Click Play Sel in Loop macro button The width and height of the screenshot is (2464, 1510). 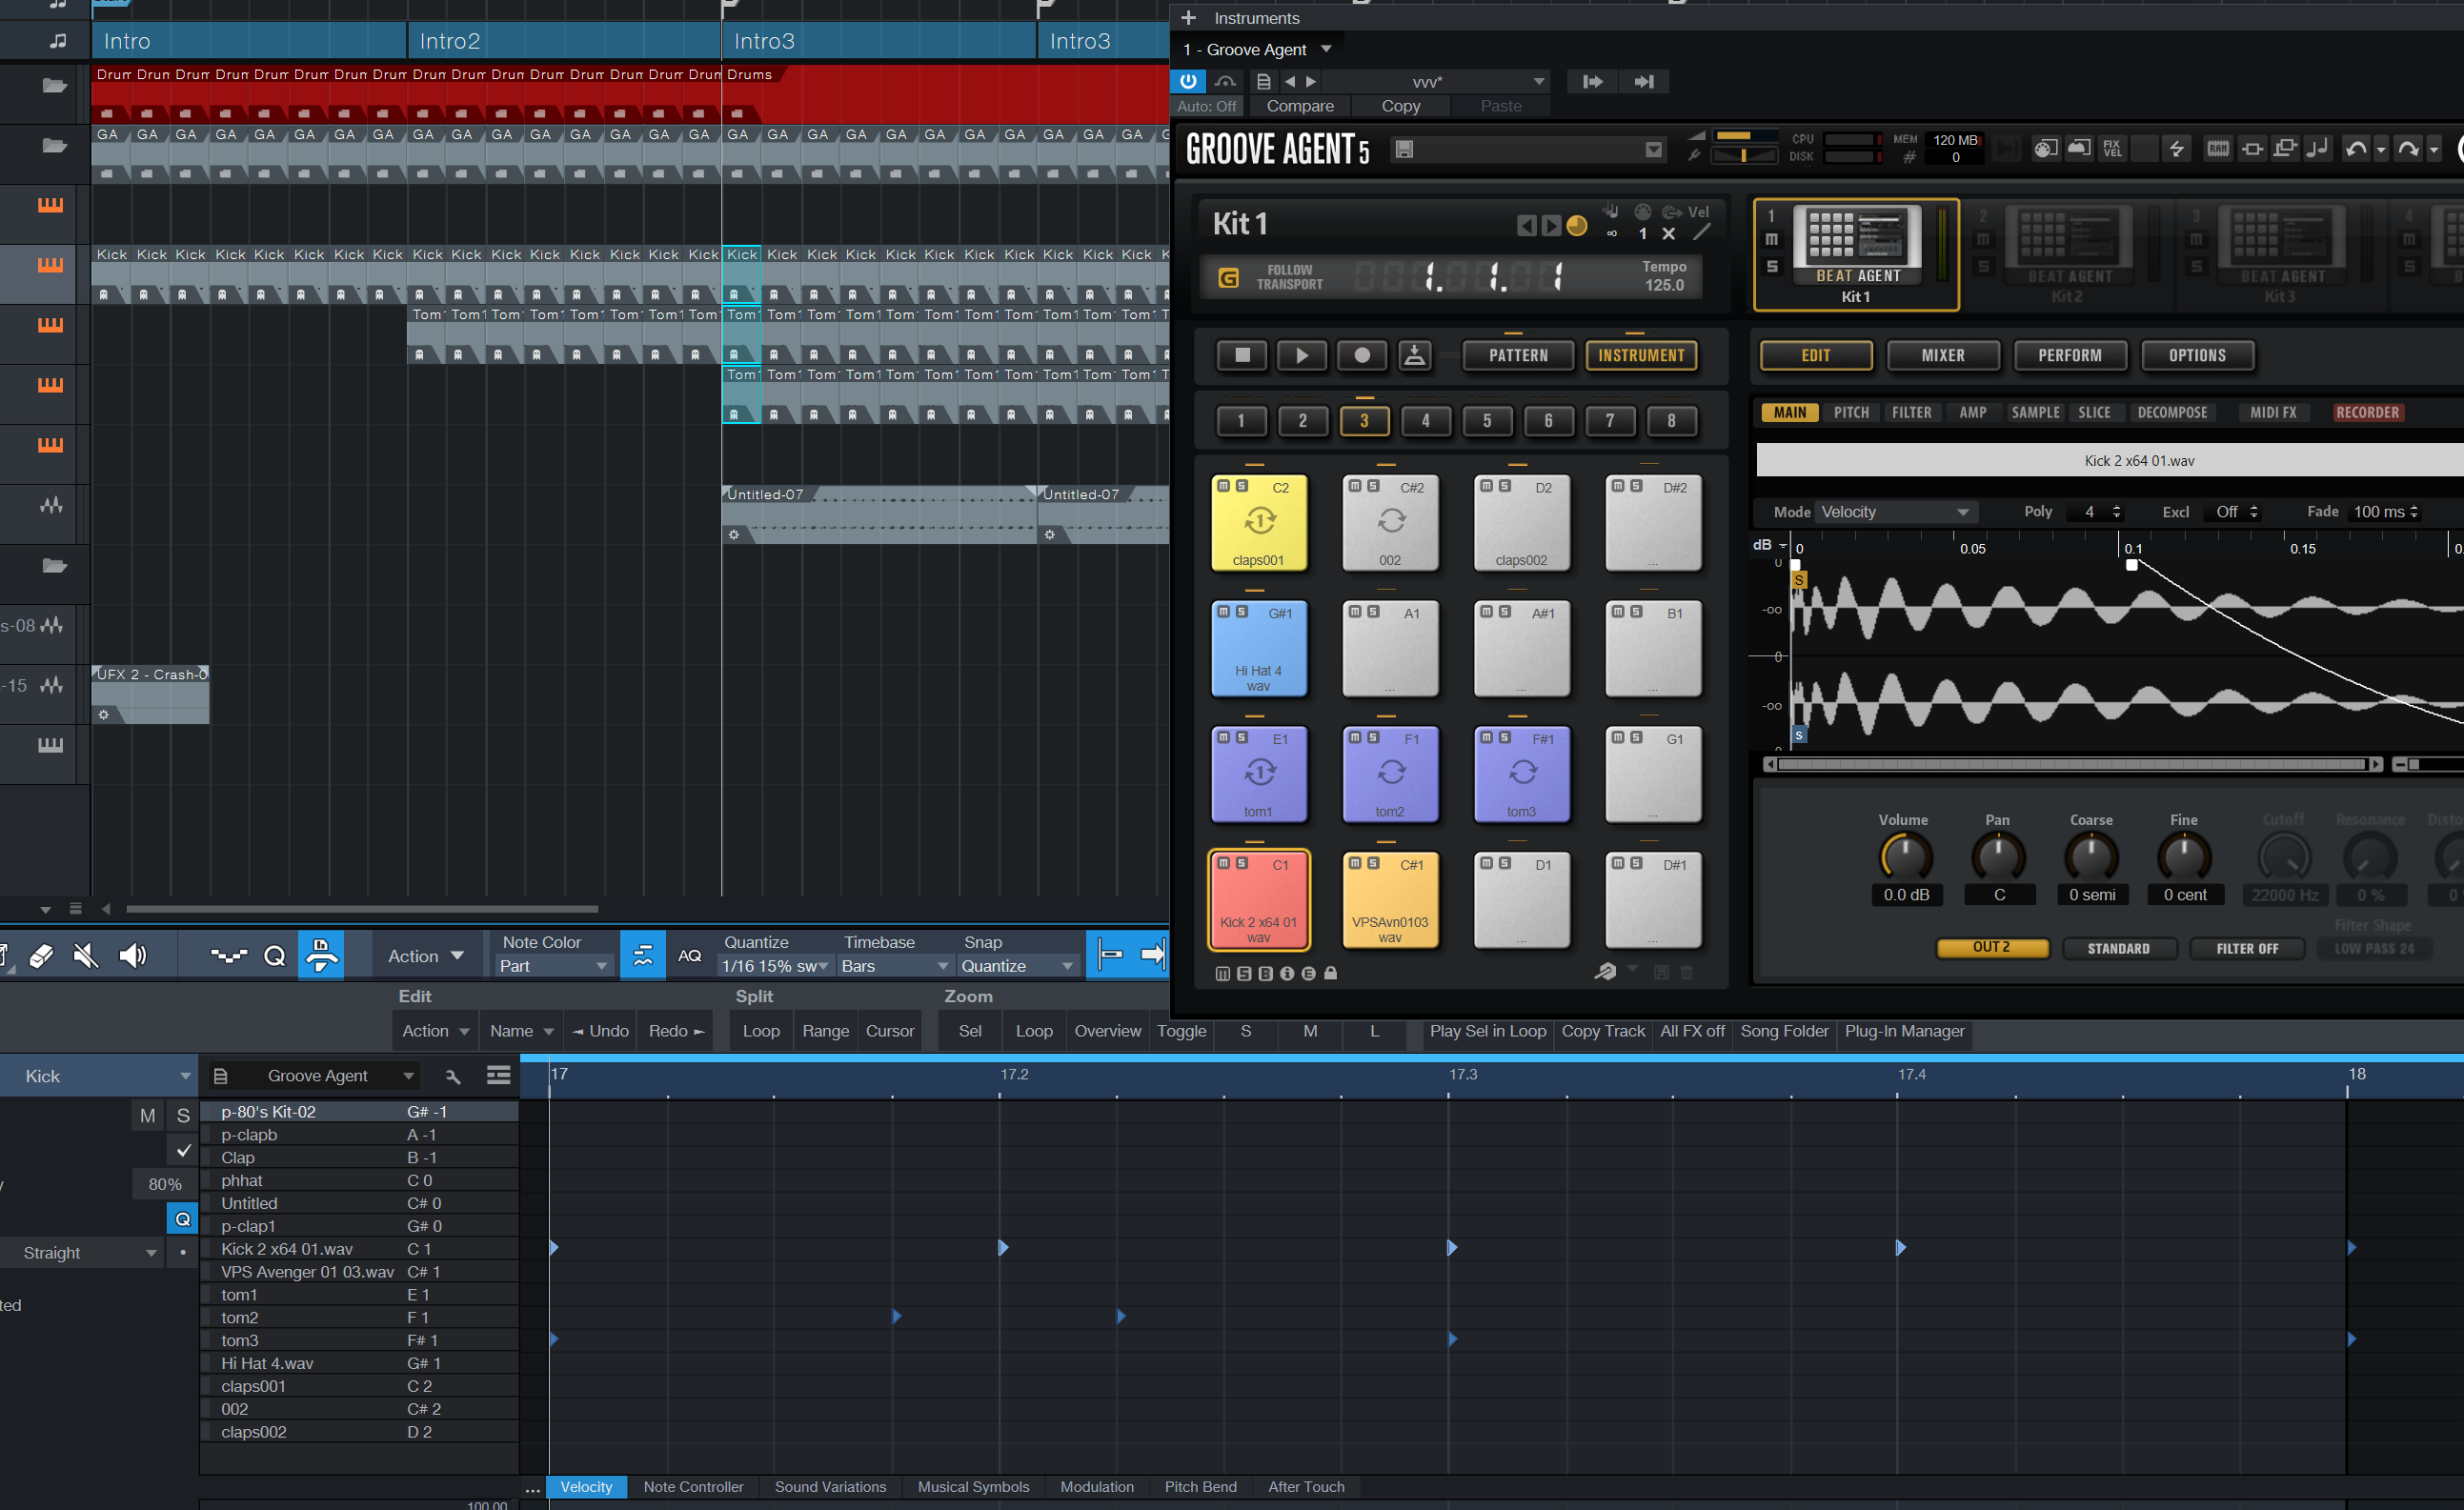click(1488, 1031)
